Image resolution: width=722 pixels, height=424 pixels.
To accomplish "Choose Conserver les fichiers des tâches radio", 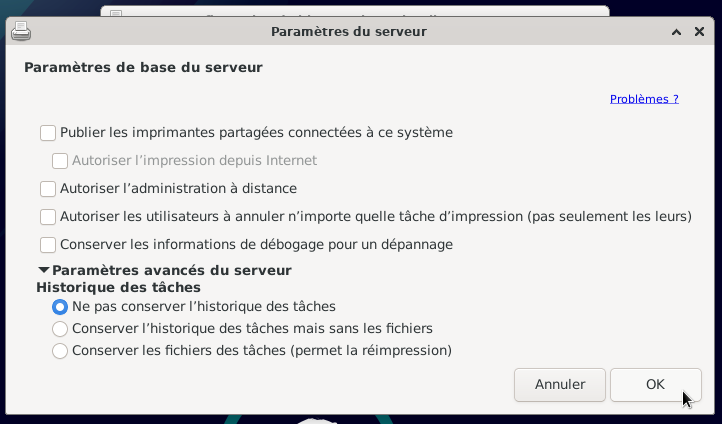I will point(60,351).
